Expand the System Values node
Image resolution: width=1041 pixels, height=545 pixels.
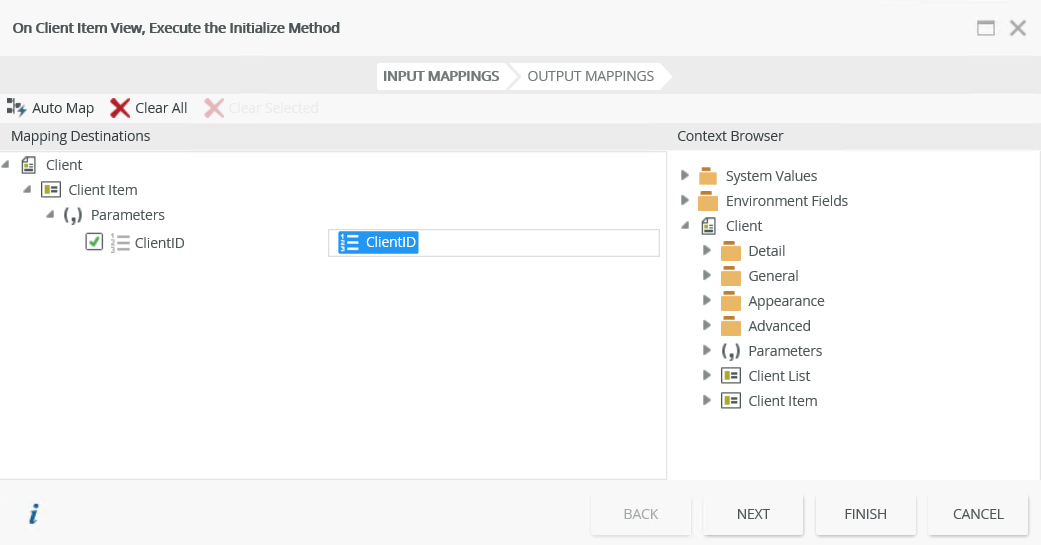[x=685, y=175]
